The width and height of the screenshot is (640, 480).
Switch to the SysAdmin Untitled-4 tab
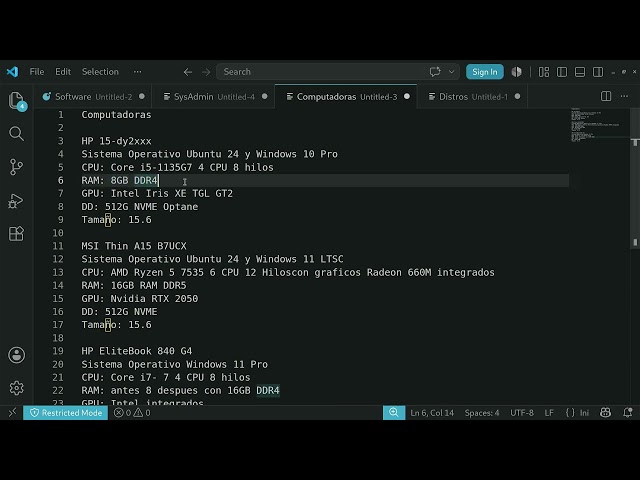tap(215, 97)
